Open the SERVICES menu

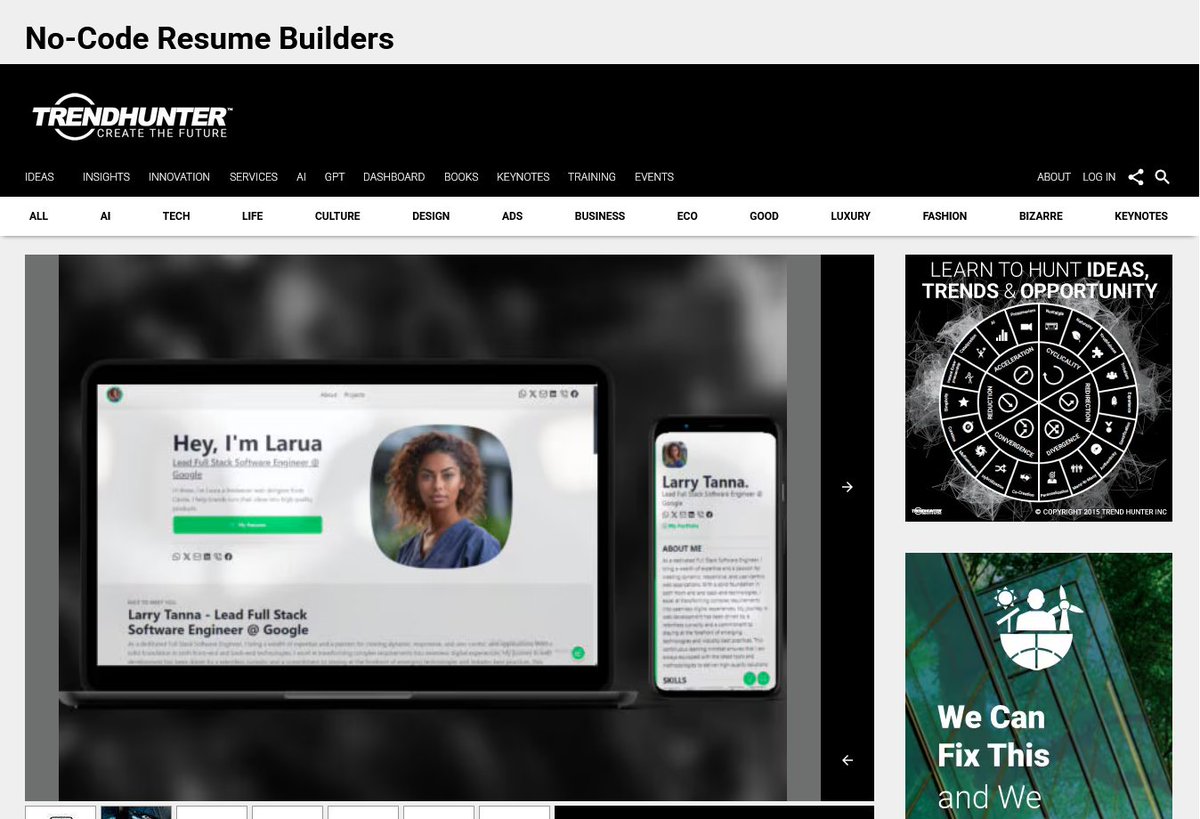(x=254, y=177)
